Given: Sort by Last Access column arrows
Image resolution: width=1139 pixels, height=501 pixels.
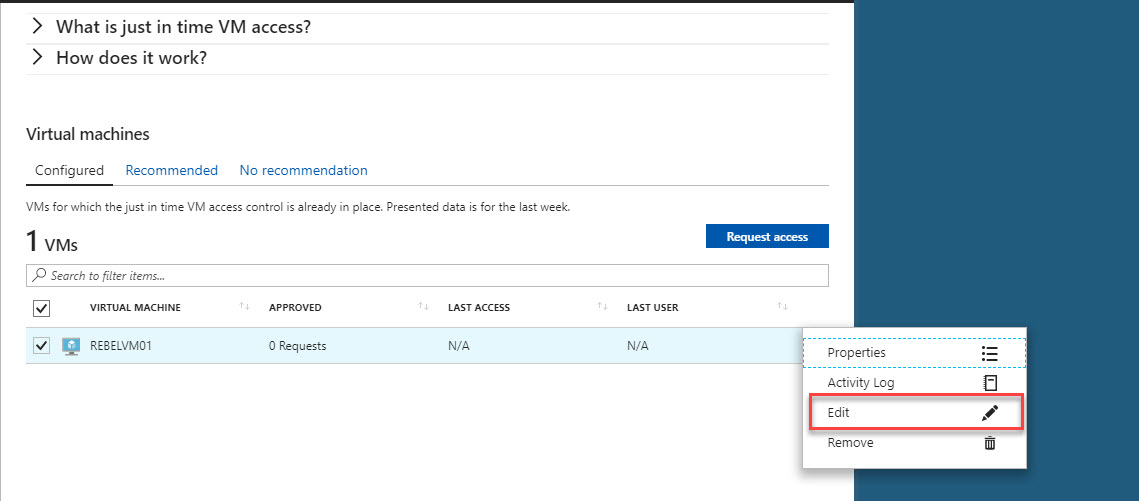Looking at the screenshot, I should click(x=602, y=307).
